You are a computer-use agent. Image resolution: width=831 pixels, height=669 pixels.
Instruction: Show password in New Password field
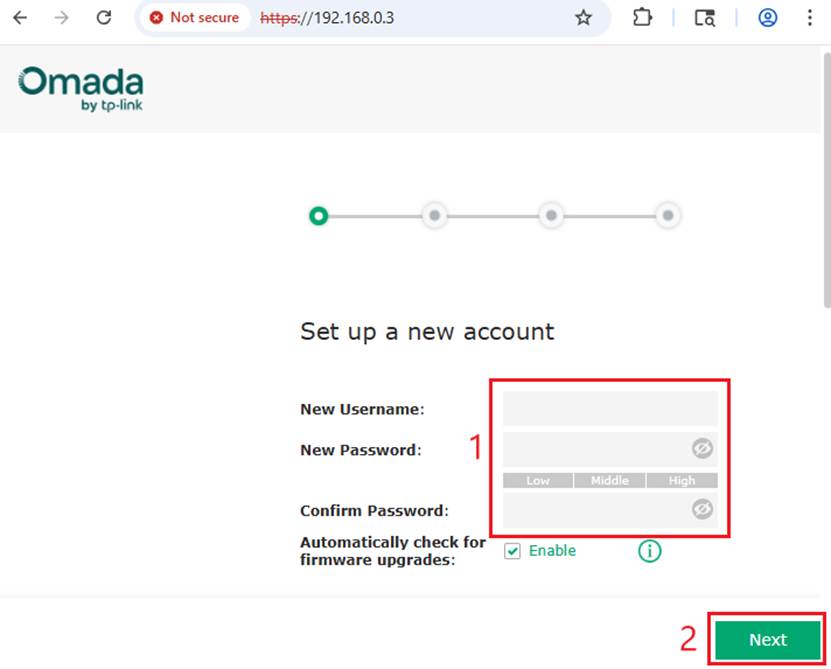click(702, 449)
